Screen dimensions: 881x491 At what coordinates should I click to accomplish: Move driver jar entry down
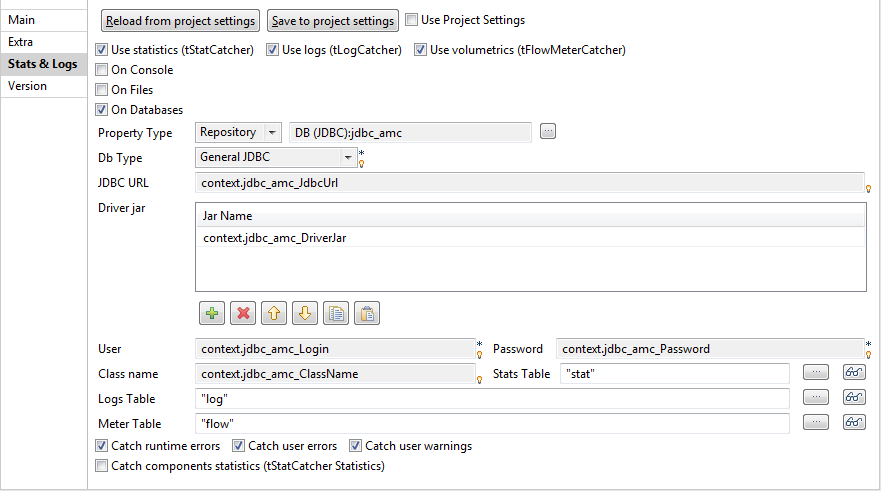tap(305, 313)
